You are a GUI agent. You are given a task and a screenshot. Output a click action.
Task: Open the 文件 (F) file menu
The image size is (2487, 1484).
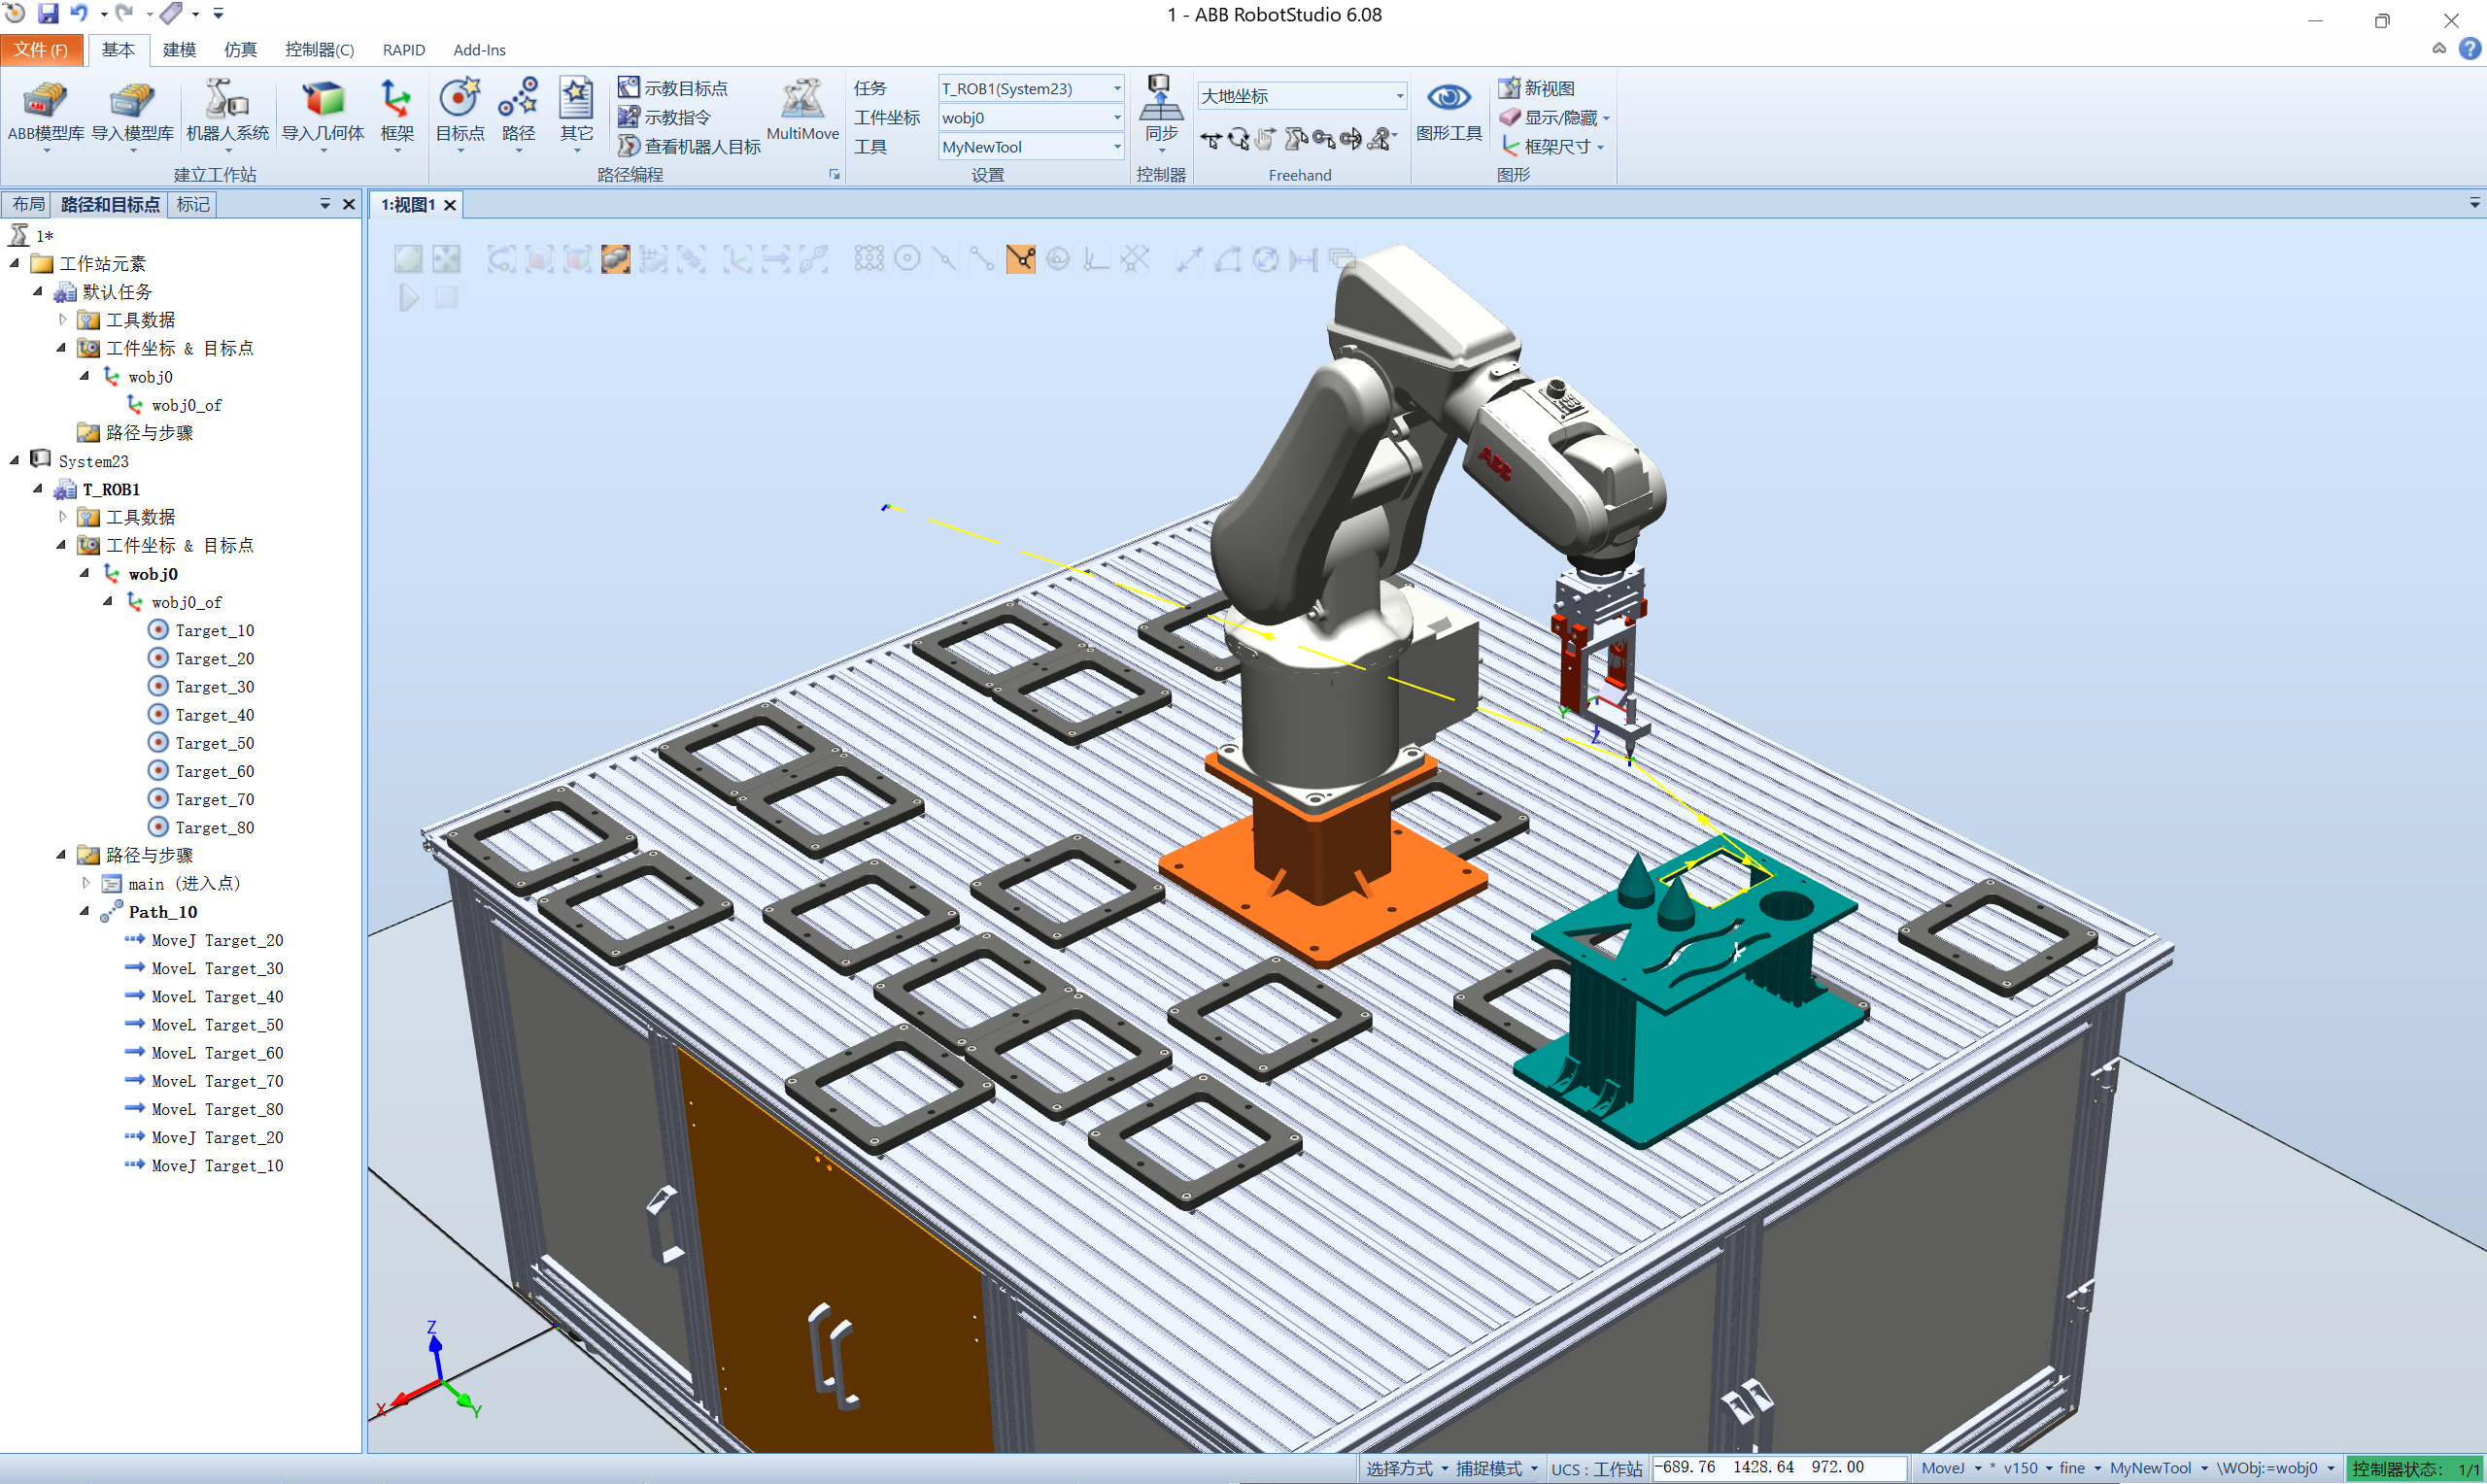[x=41, y=49]
